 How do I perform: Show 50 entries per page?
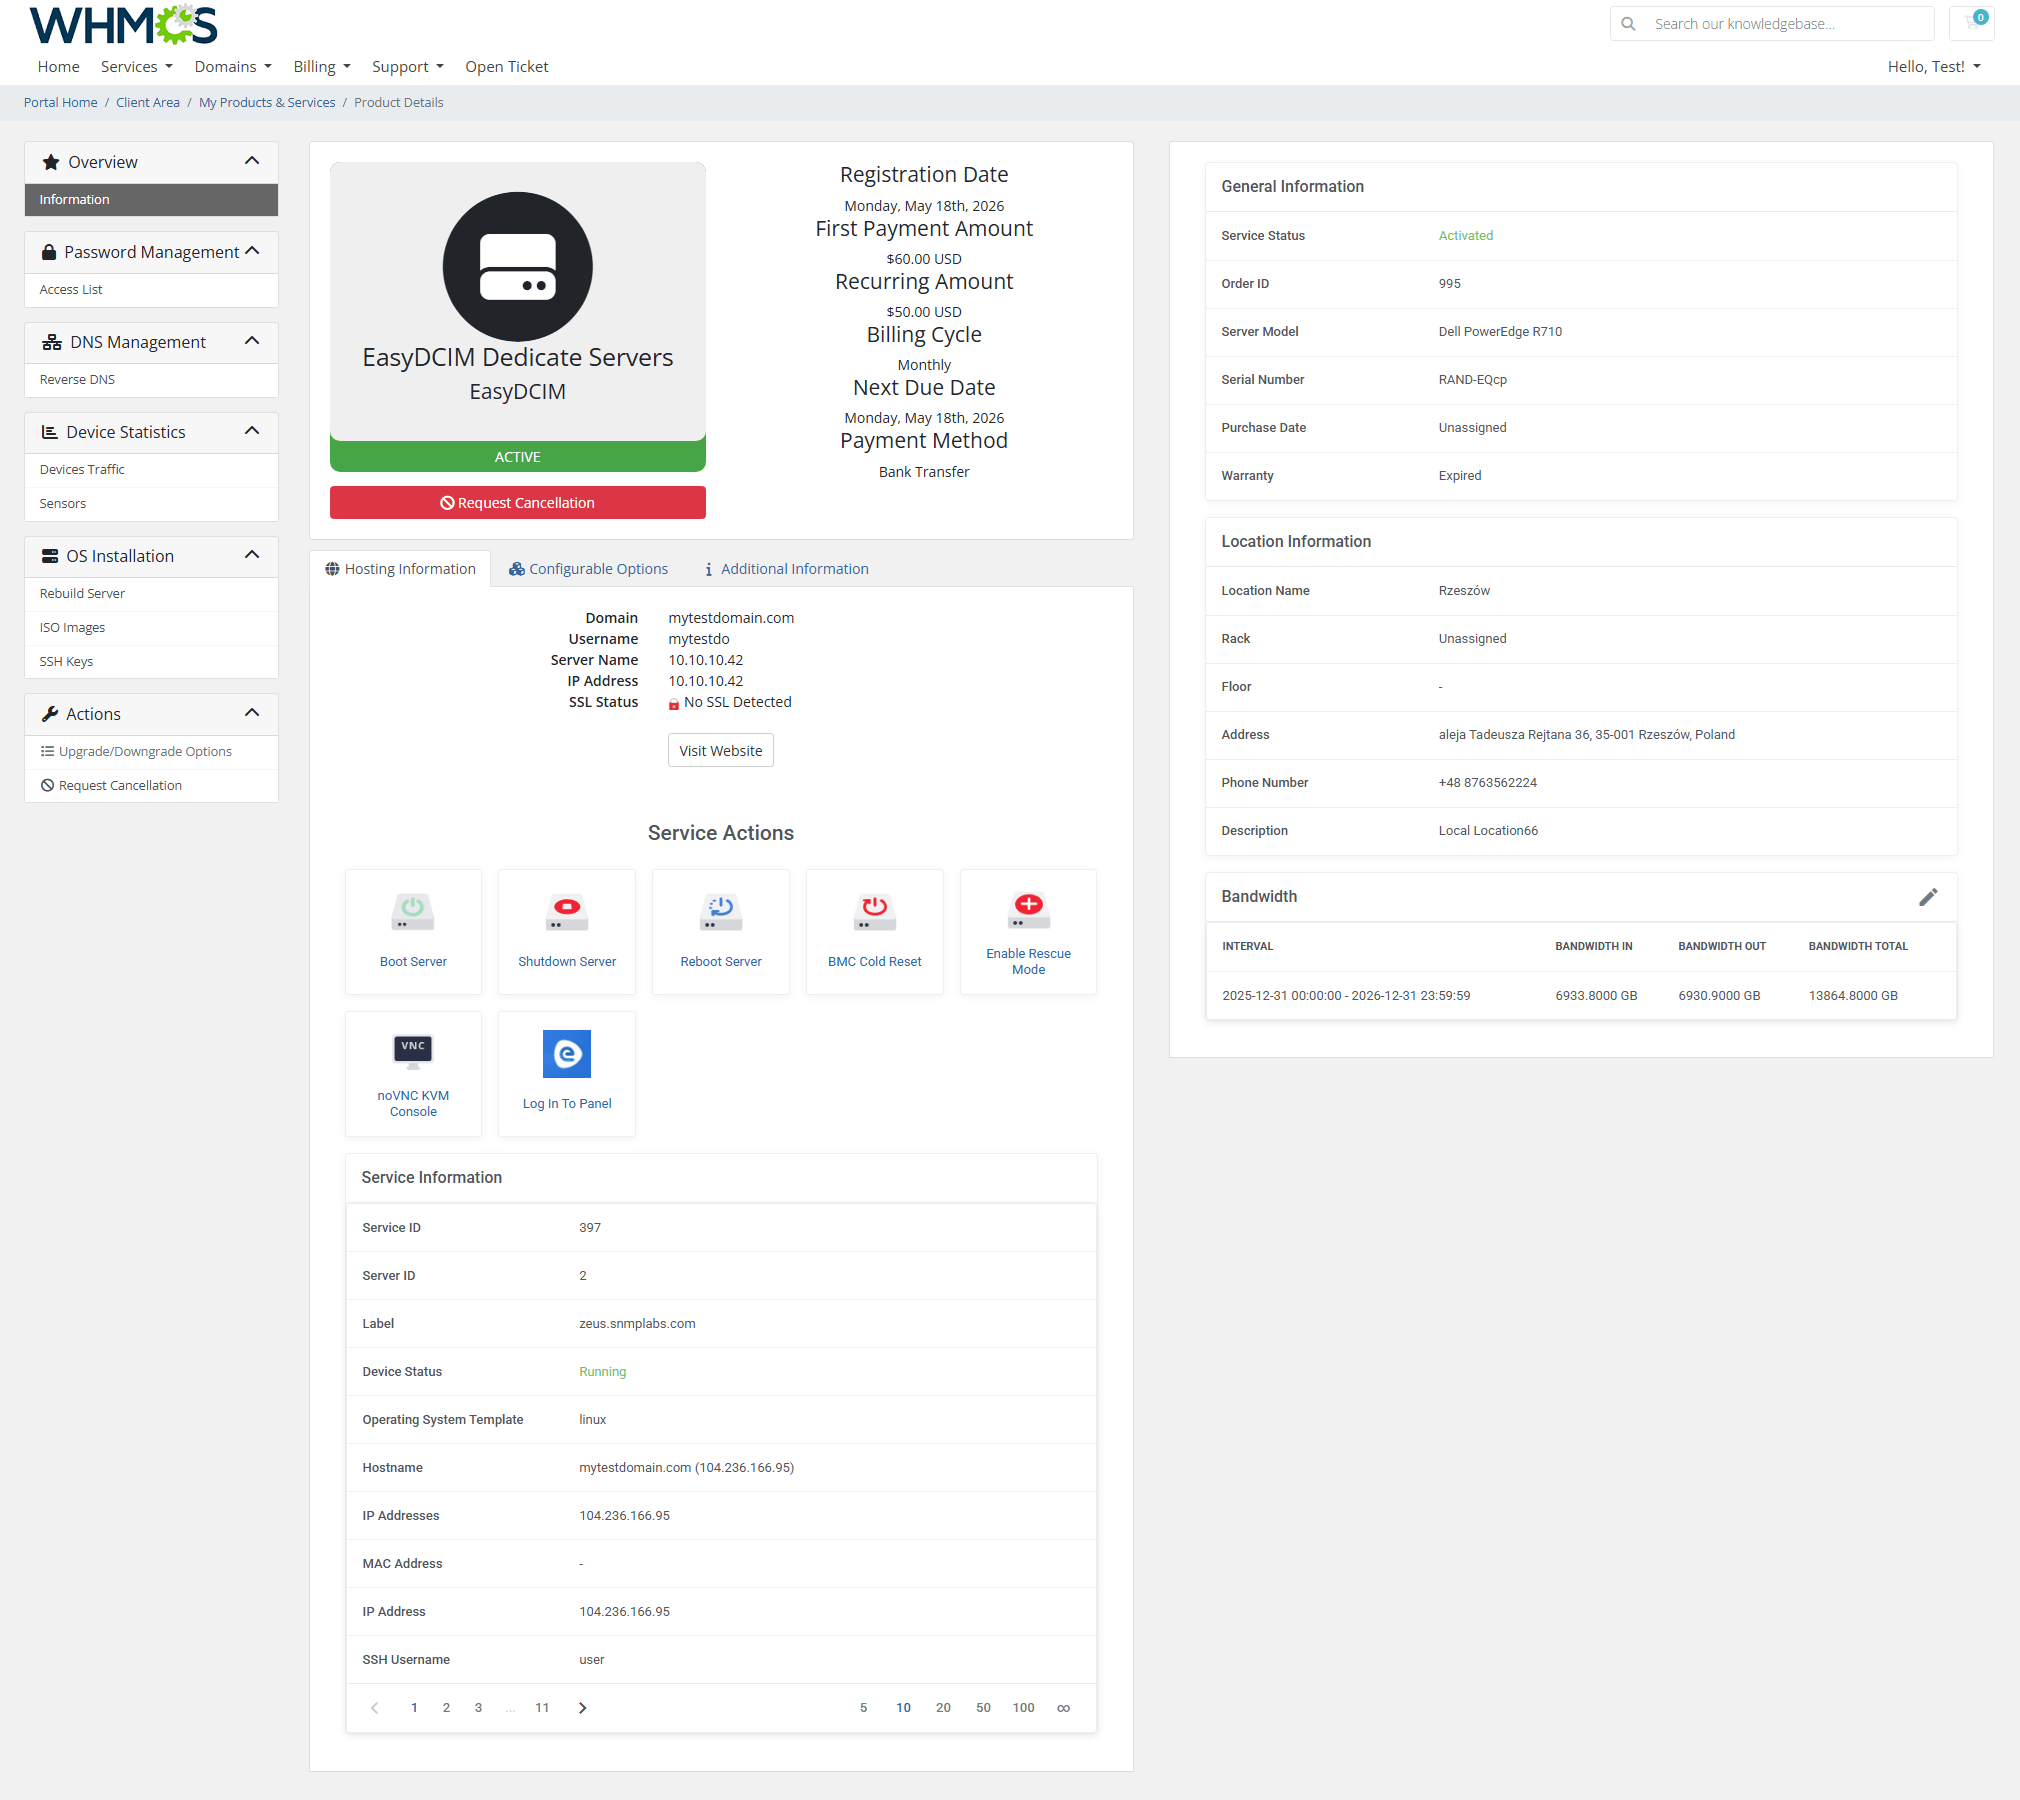(983, 1708)
